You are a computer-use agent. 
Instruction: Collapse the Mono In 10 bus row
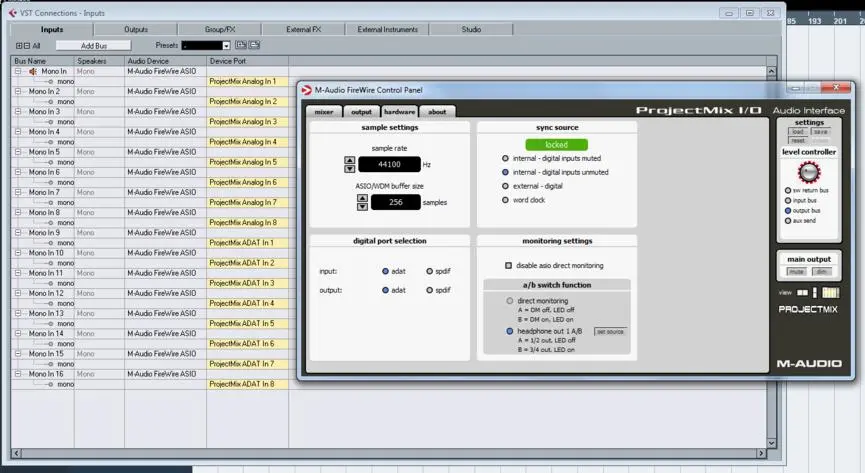pos(18,253)
